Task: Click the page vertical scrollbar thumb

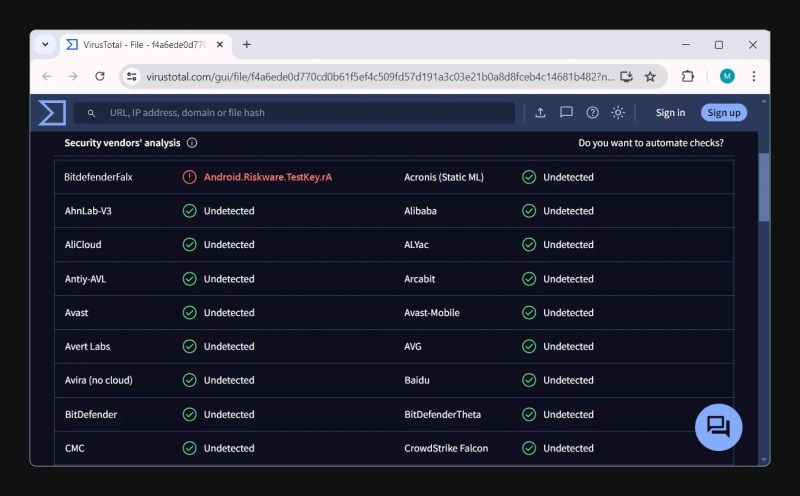Action: [x=763, y=187]
